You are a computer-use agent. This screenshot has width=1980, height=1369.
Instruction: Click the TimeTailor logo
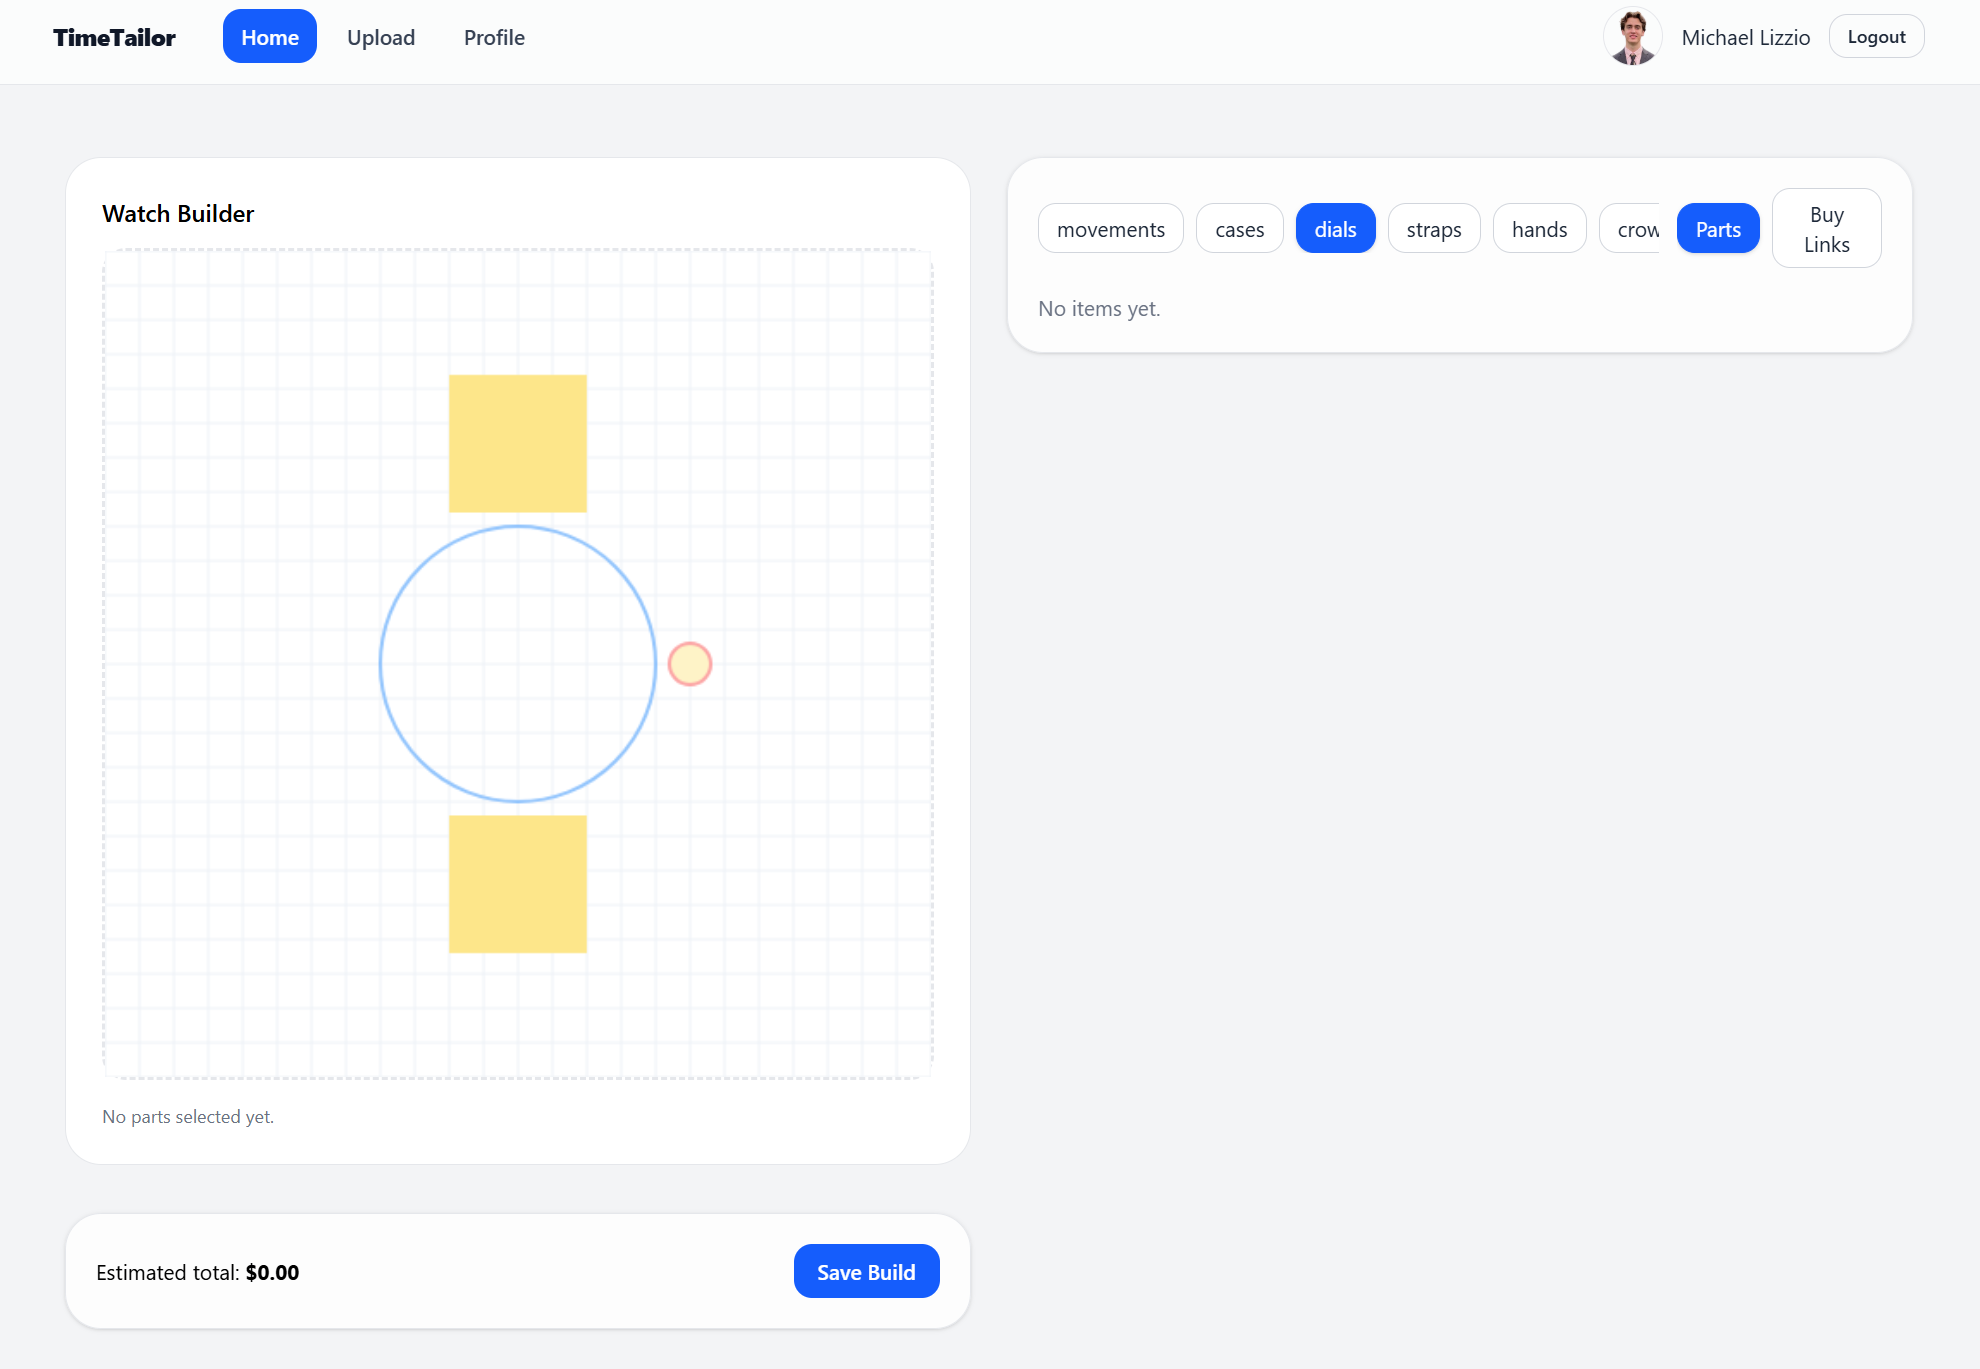tap(114, 37)
